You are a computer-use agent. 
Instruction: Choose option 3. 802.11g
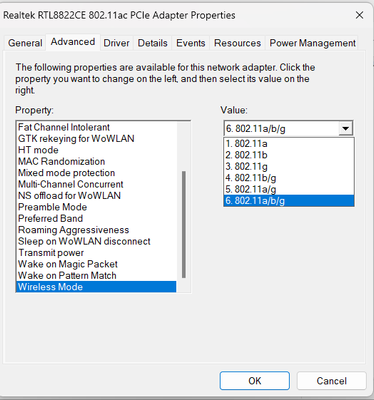pos(289,166)
